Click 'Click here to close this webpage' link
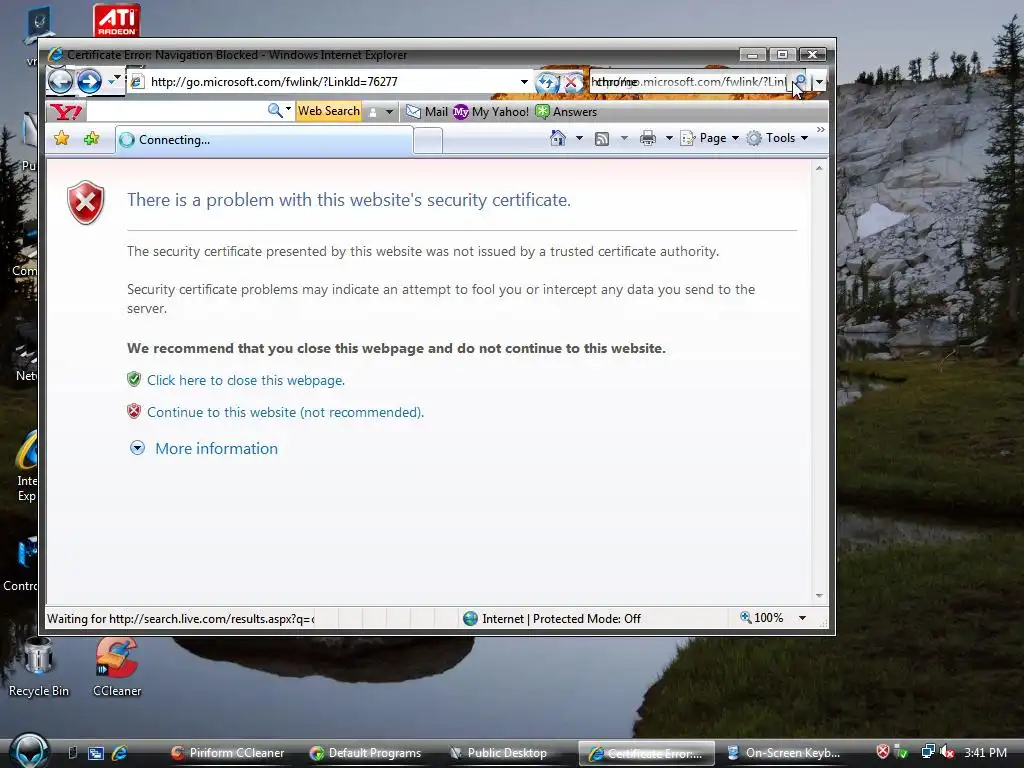Viewport: 1024px width, 768px height. tap(246, 380)
